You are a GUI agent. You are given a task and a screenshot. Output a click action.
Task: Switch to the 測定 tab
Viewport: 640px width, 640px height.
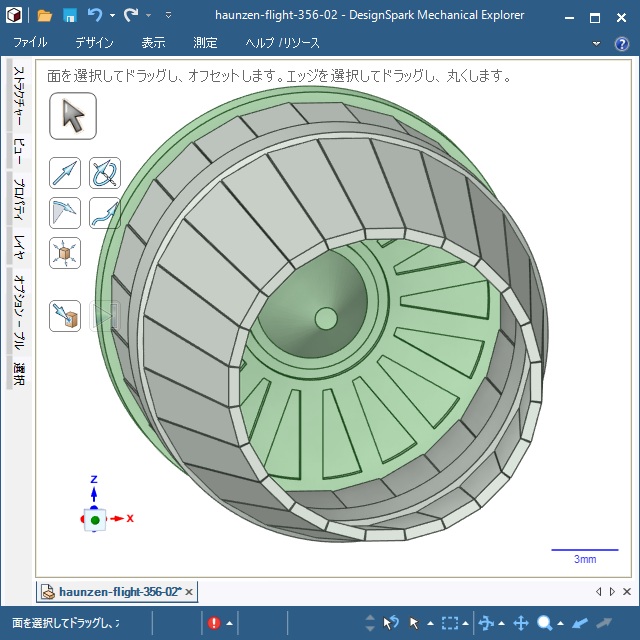[x=205, y=42]
